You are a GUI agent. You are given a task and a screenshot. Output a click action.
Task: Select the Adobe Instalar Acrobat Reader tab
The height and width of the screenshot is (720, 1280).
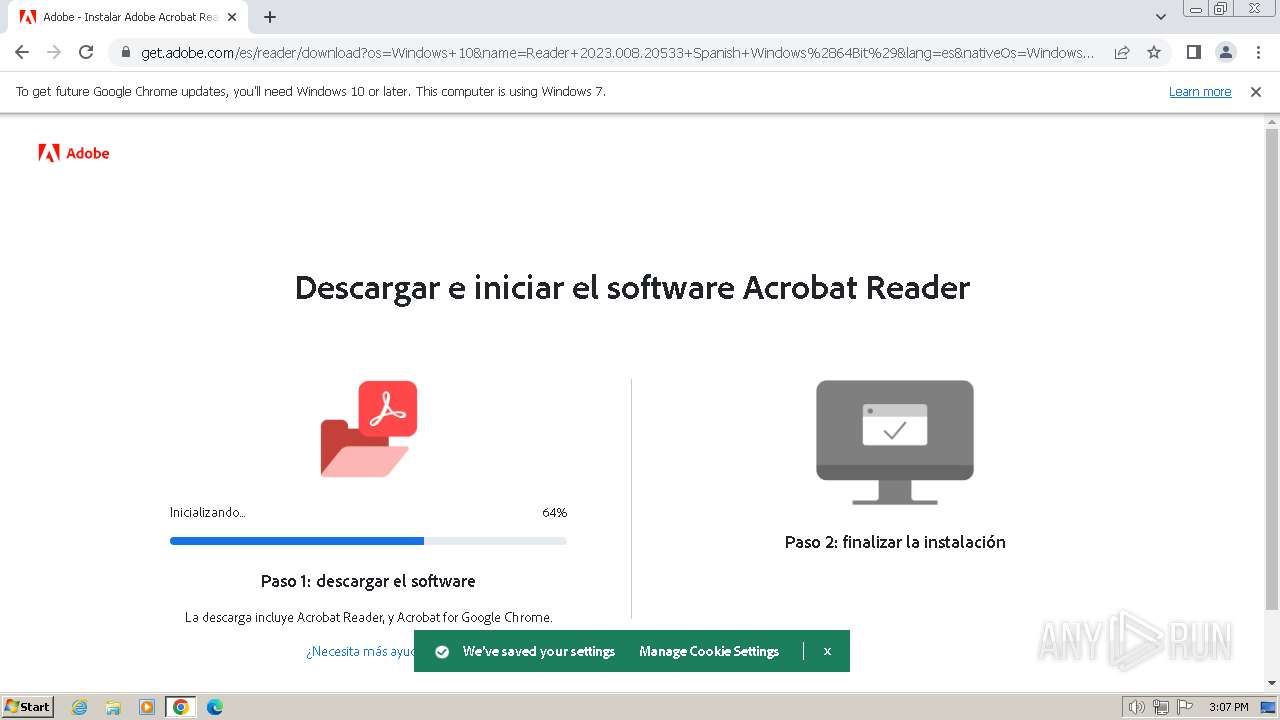click(x=128, y=17)
